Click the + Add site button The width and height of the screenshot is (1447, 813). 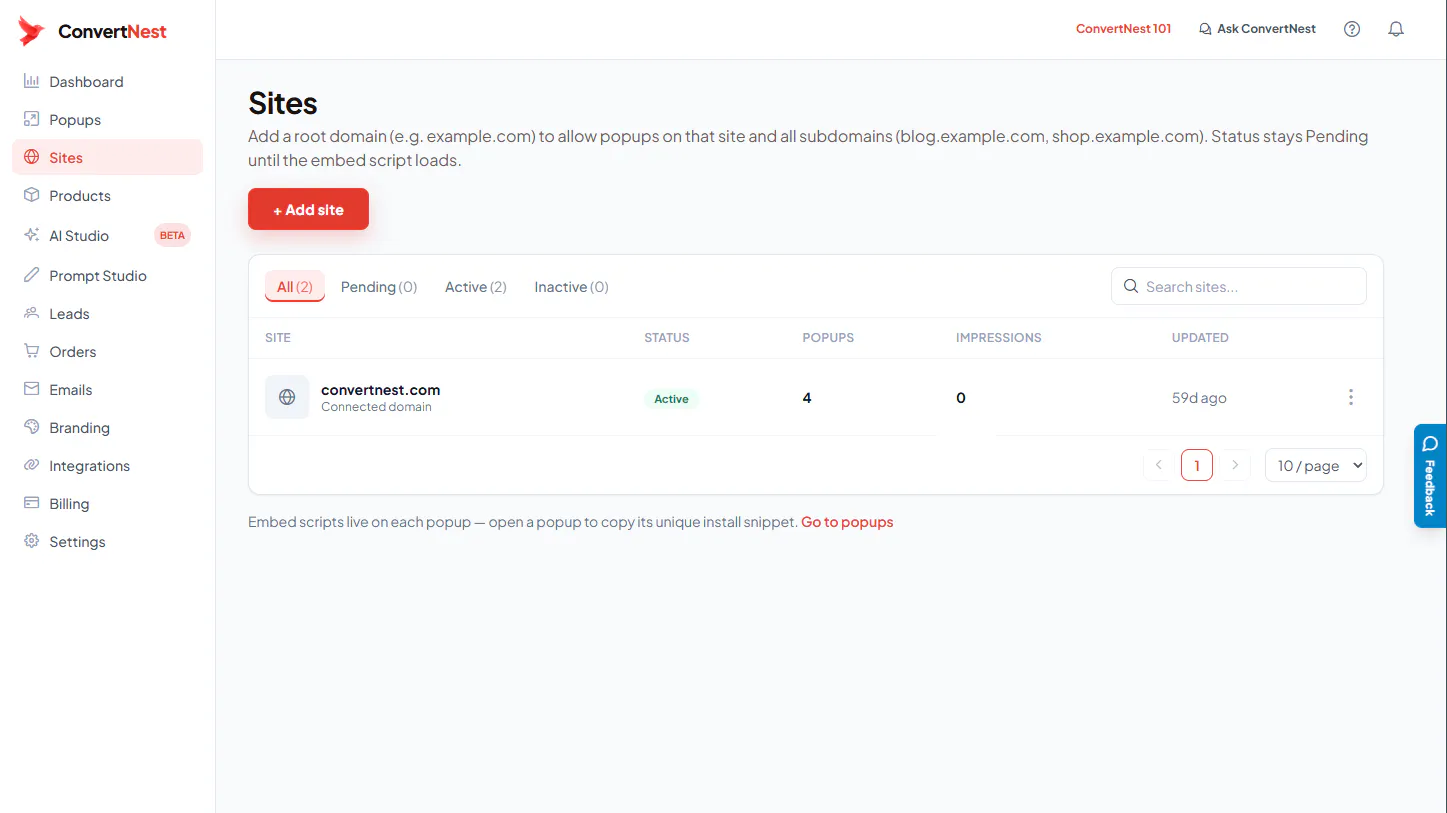(x=308, y=209)
